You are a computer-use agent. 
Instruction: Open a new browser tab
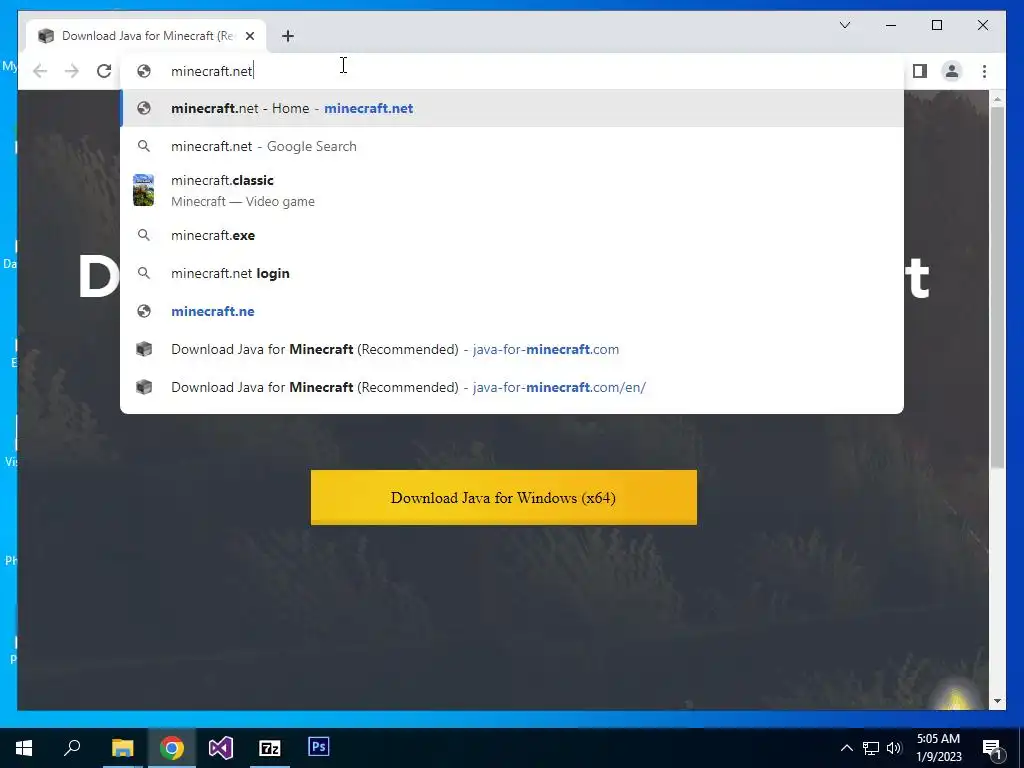(288, 36)
